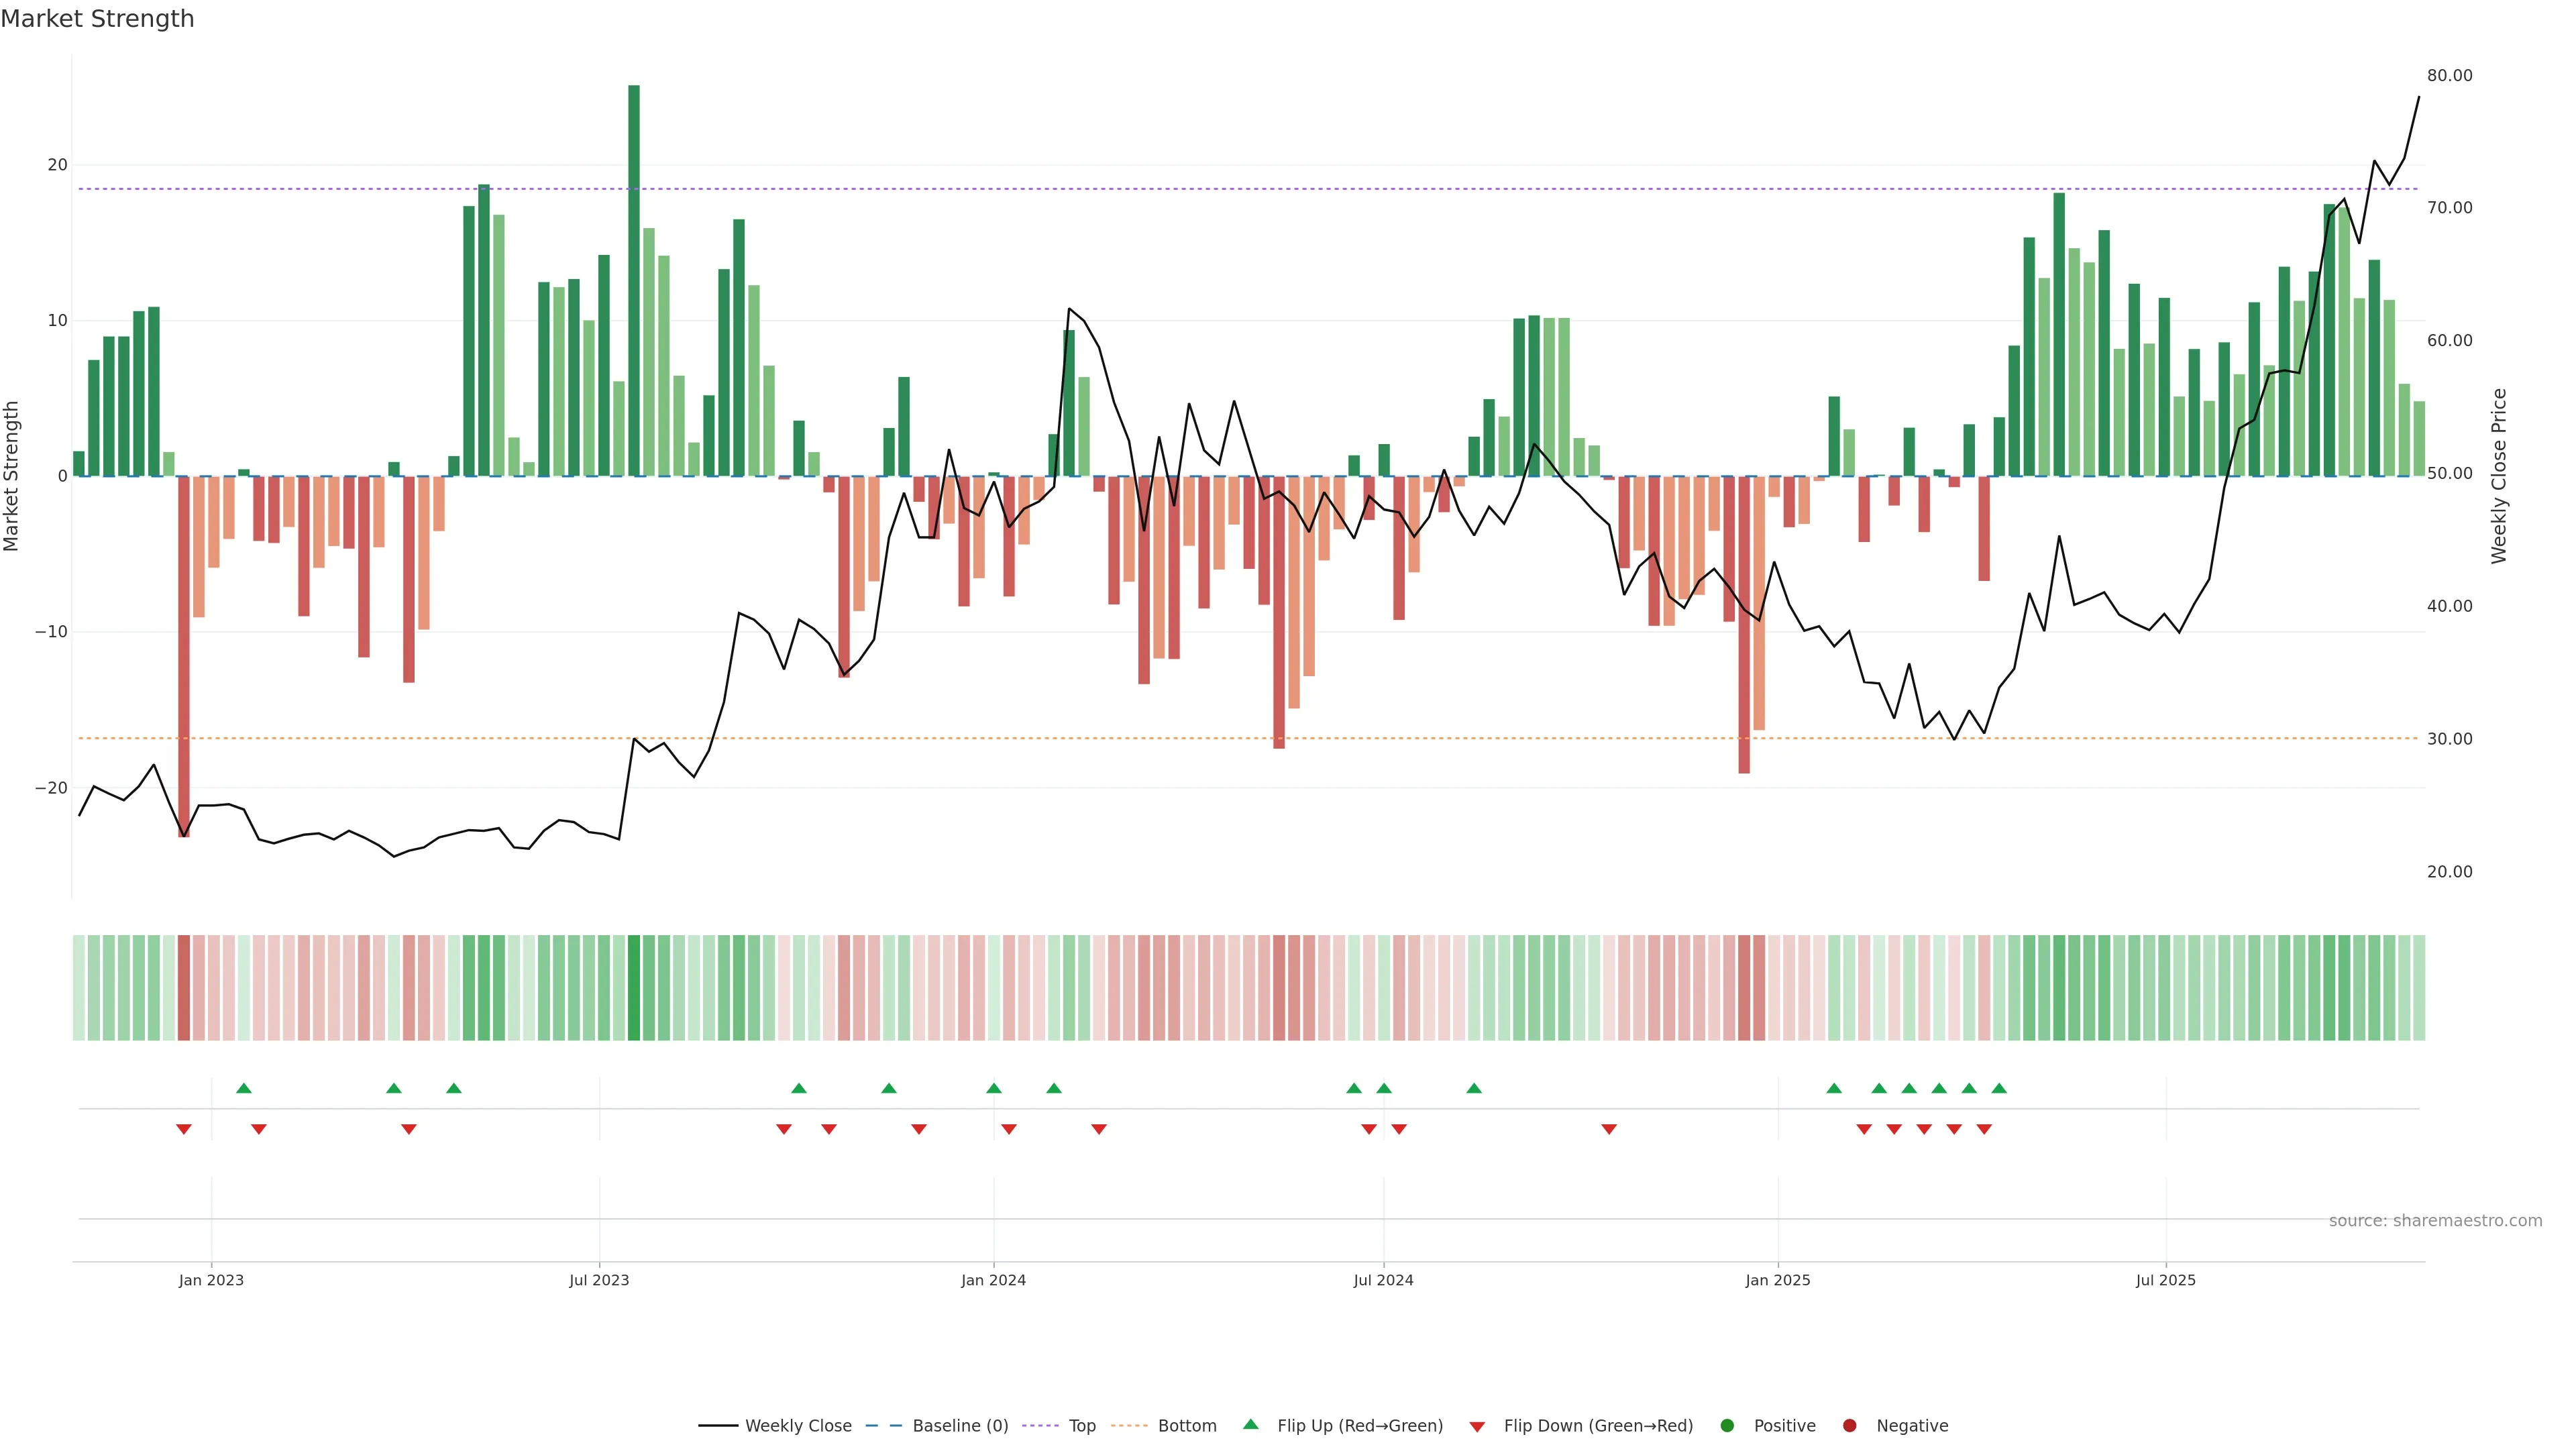This screenshot has height=1449, width=2576.
Task: Click the darkest green heatmap strip cell
Action: [634, 988]
